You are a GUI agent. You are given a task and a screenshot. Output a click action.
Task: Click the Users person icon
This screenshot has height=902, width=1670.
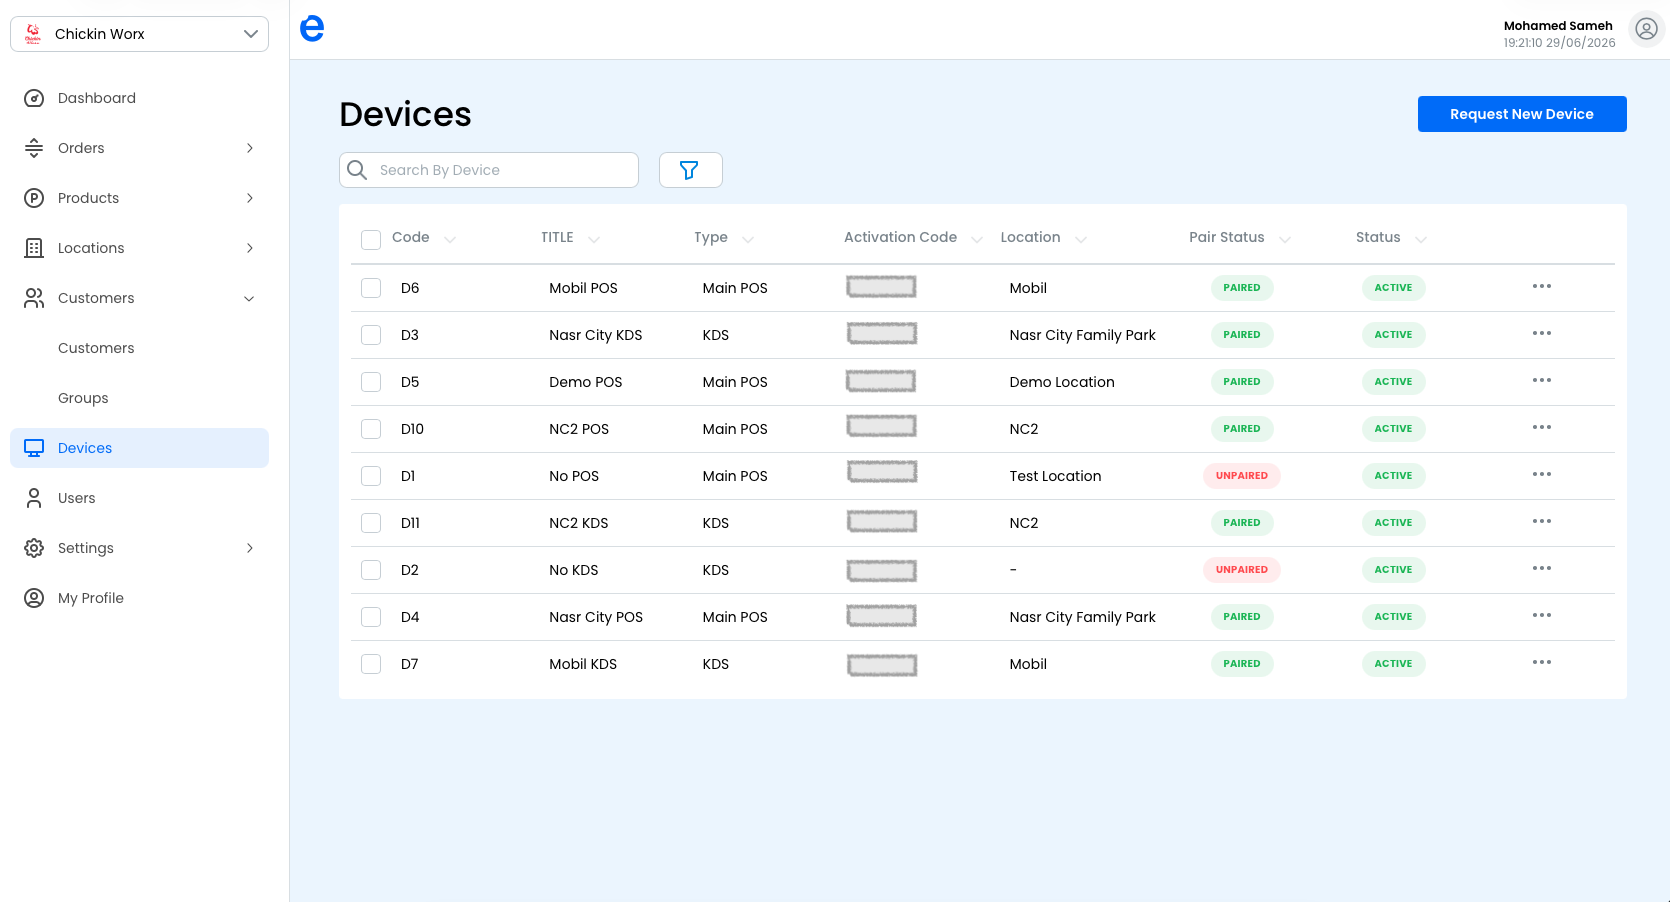point(34,498)
